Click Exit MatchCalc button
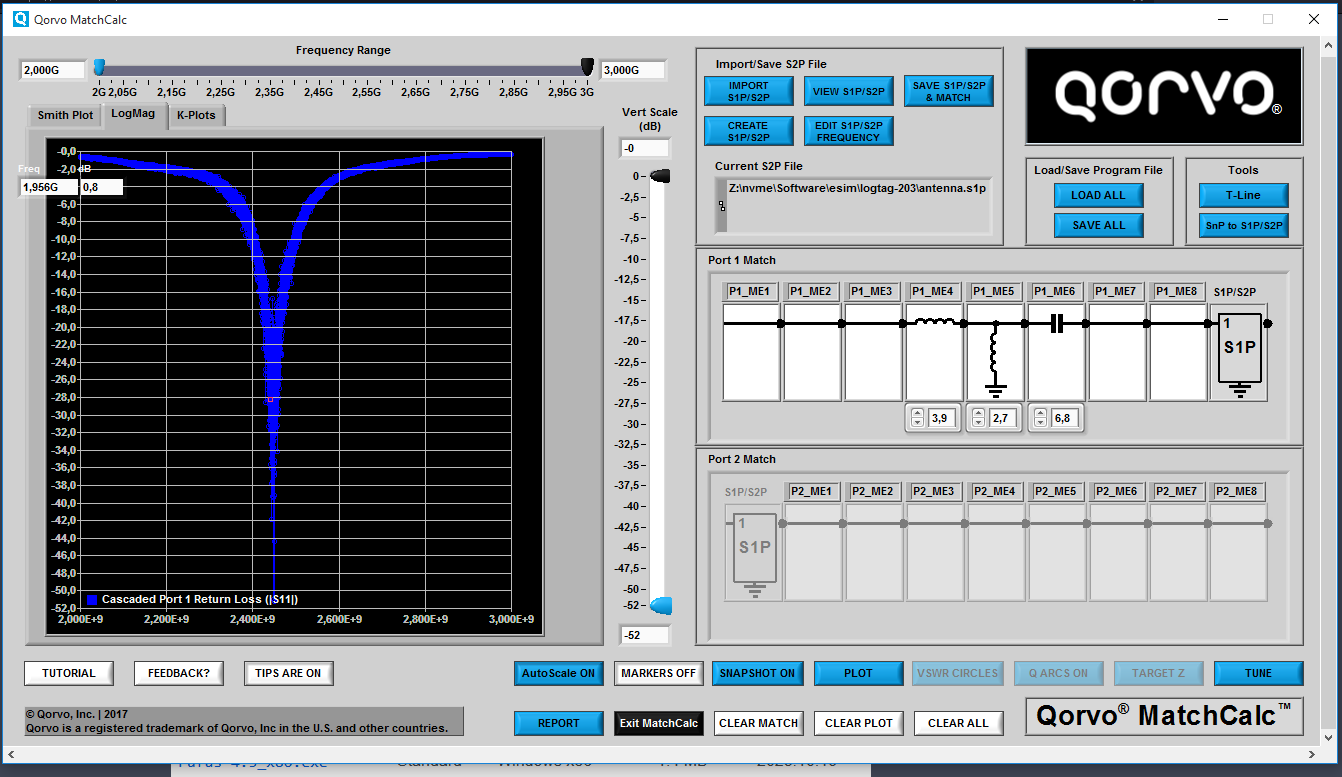 point(659,723)
